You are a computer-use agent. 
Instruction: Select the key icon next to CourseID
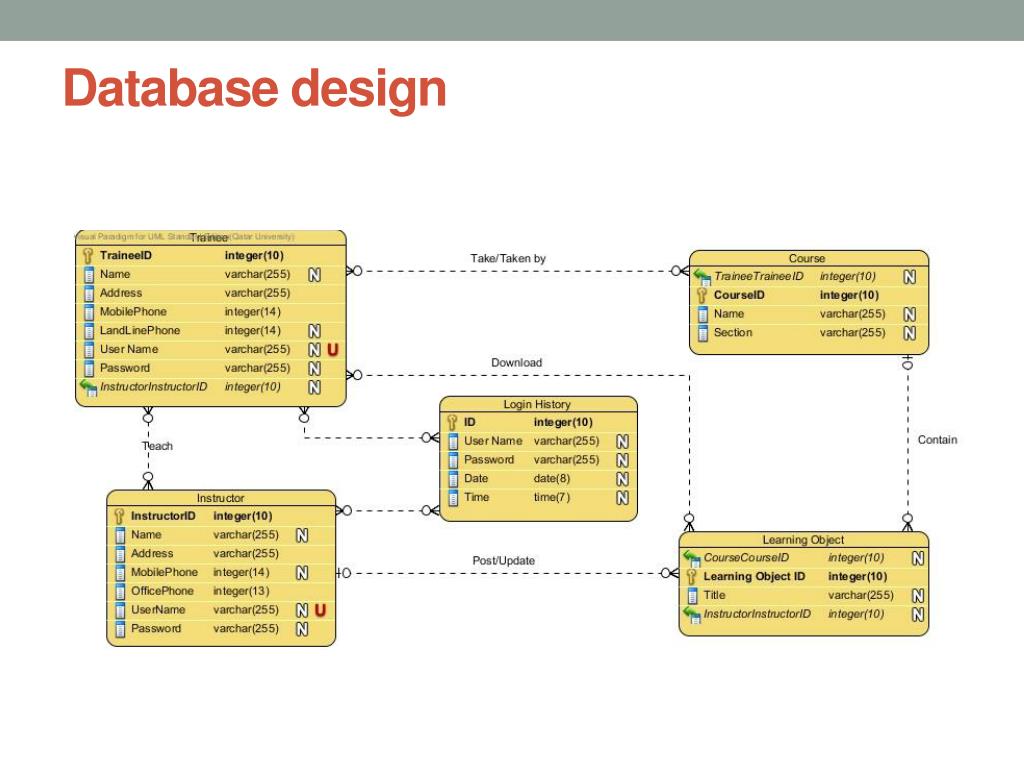(x=702, y=295)
